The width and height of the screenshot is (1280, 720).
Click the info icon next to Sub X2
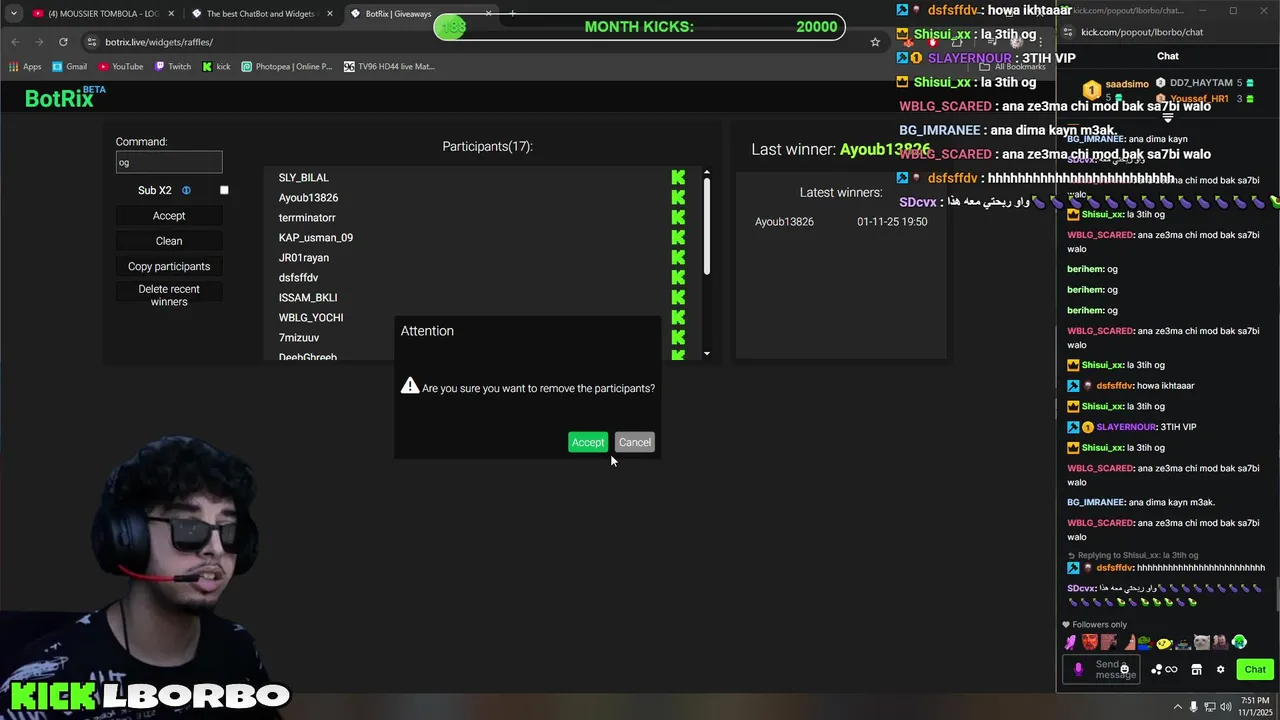click(x=186, y=190)
